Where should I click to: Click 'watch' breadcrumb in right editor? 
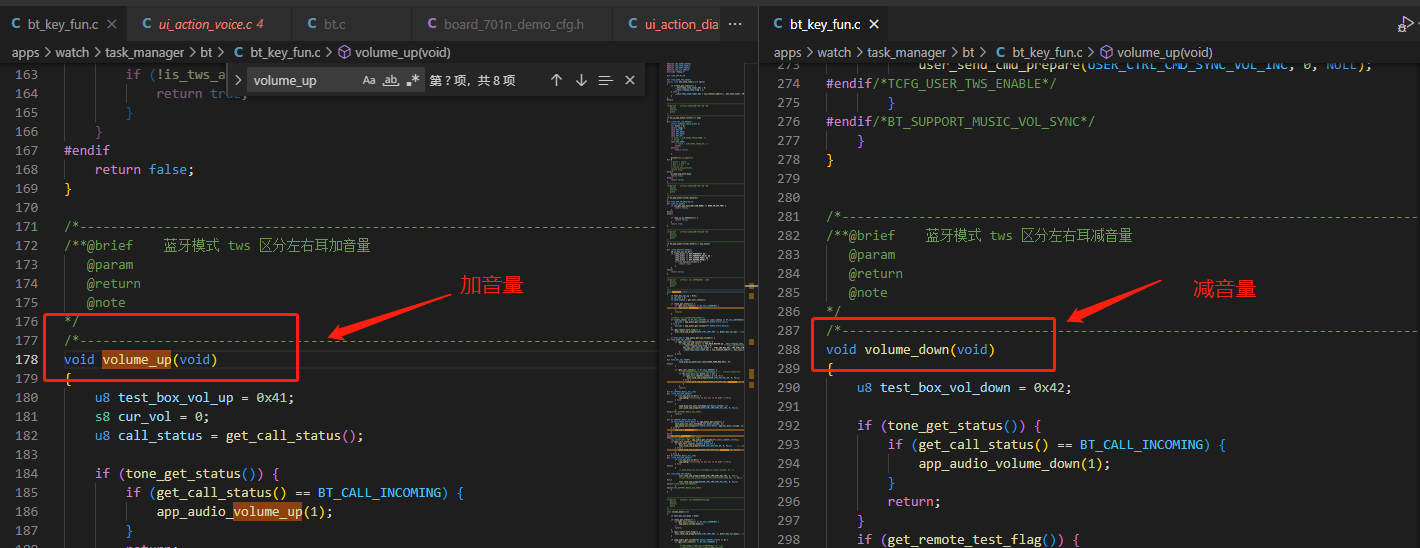coord(834,52)
